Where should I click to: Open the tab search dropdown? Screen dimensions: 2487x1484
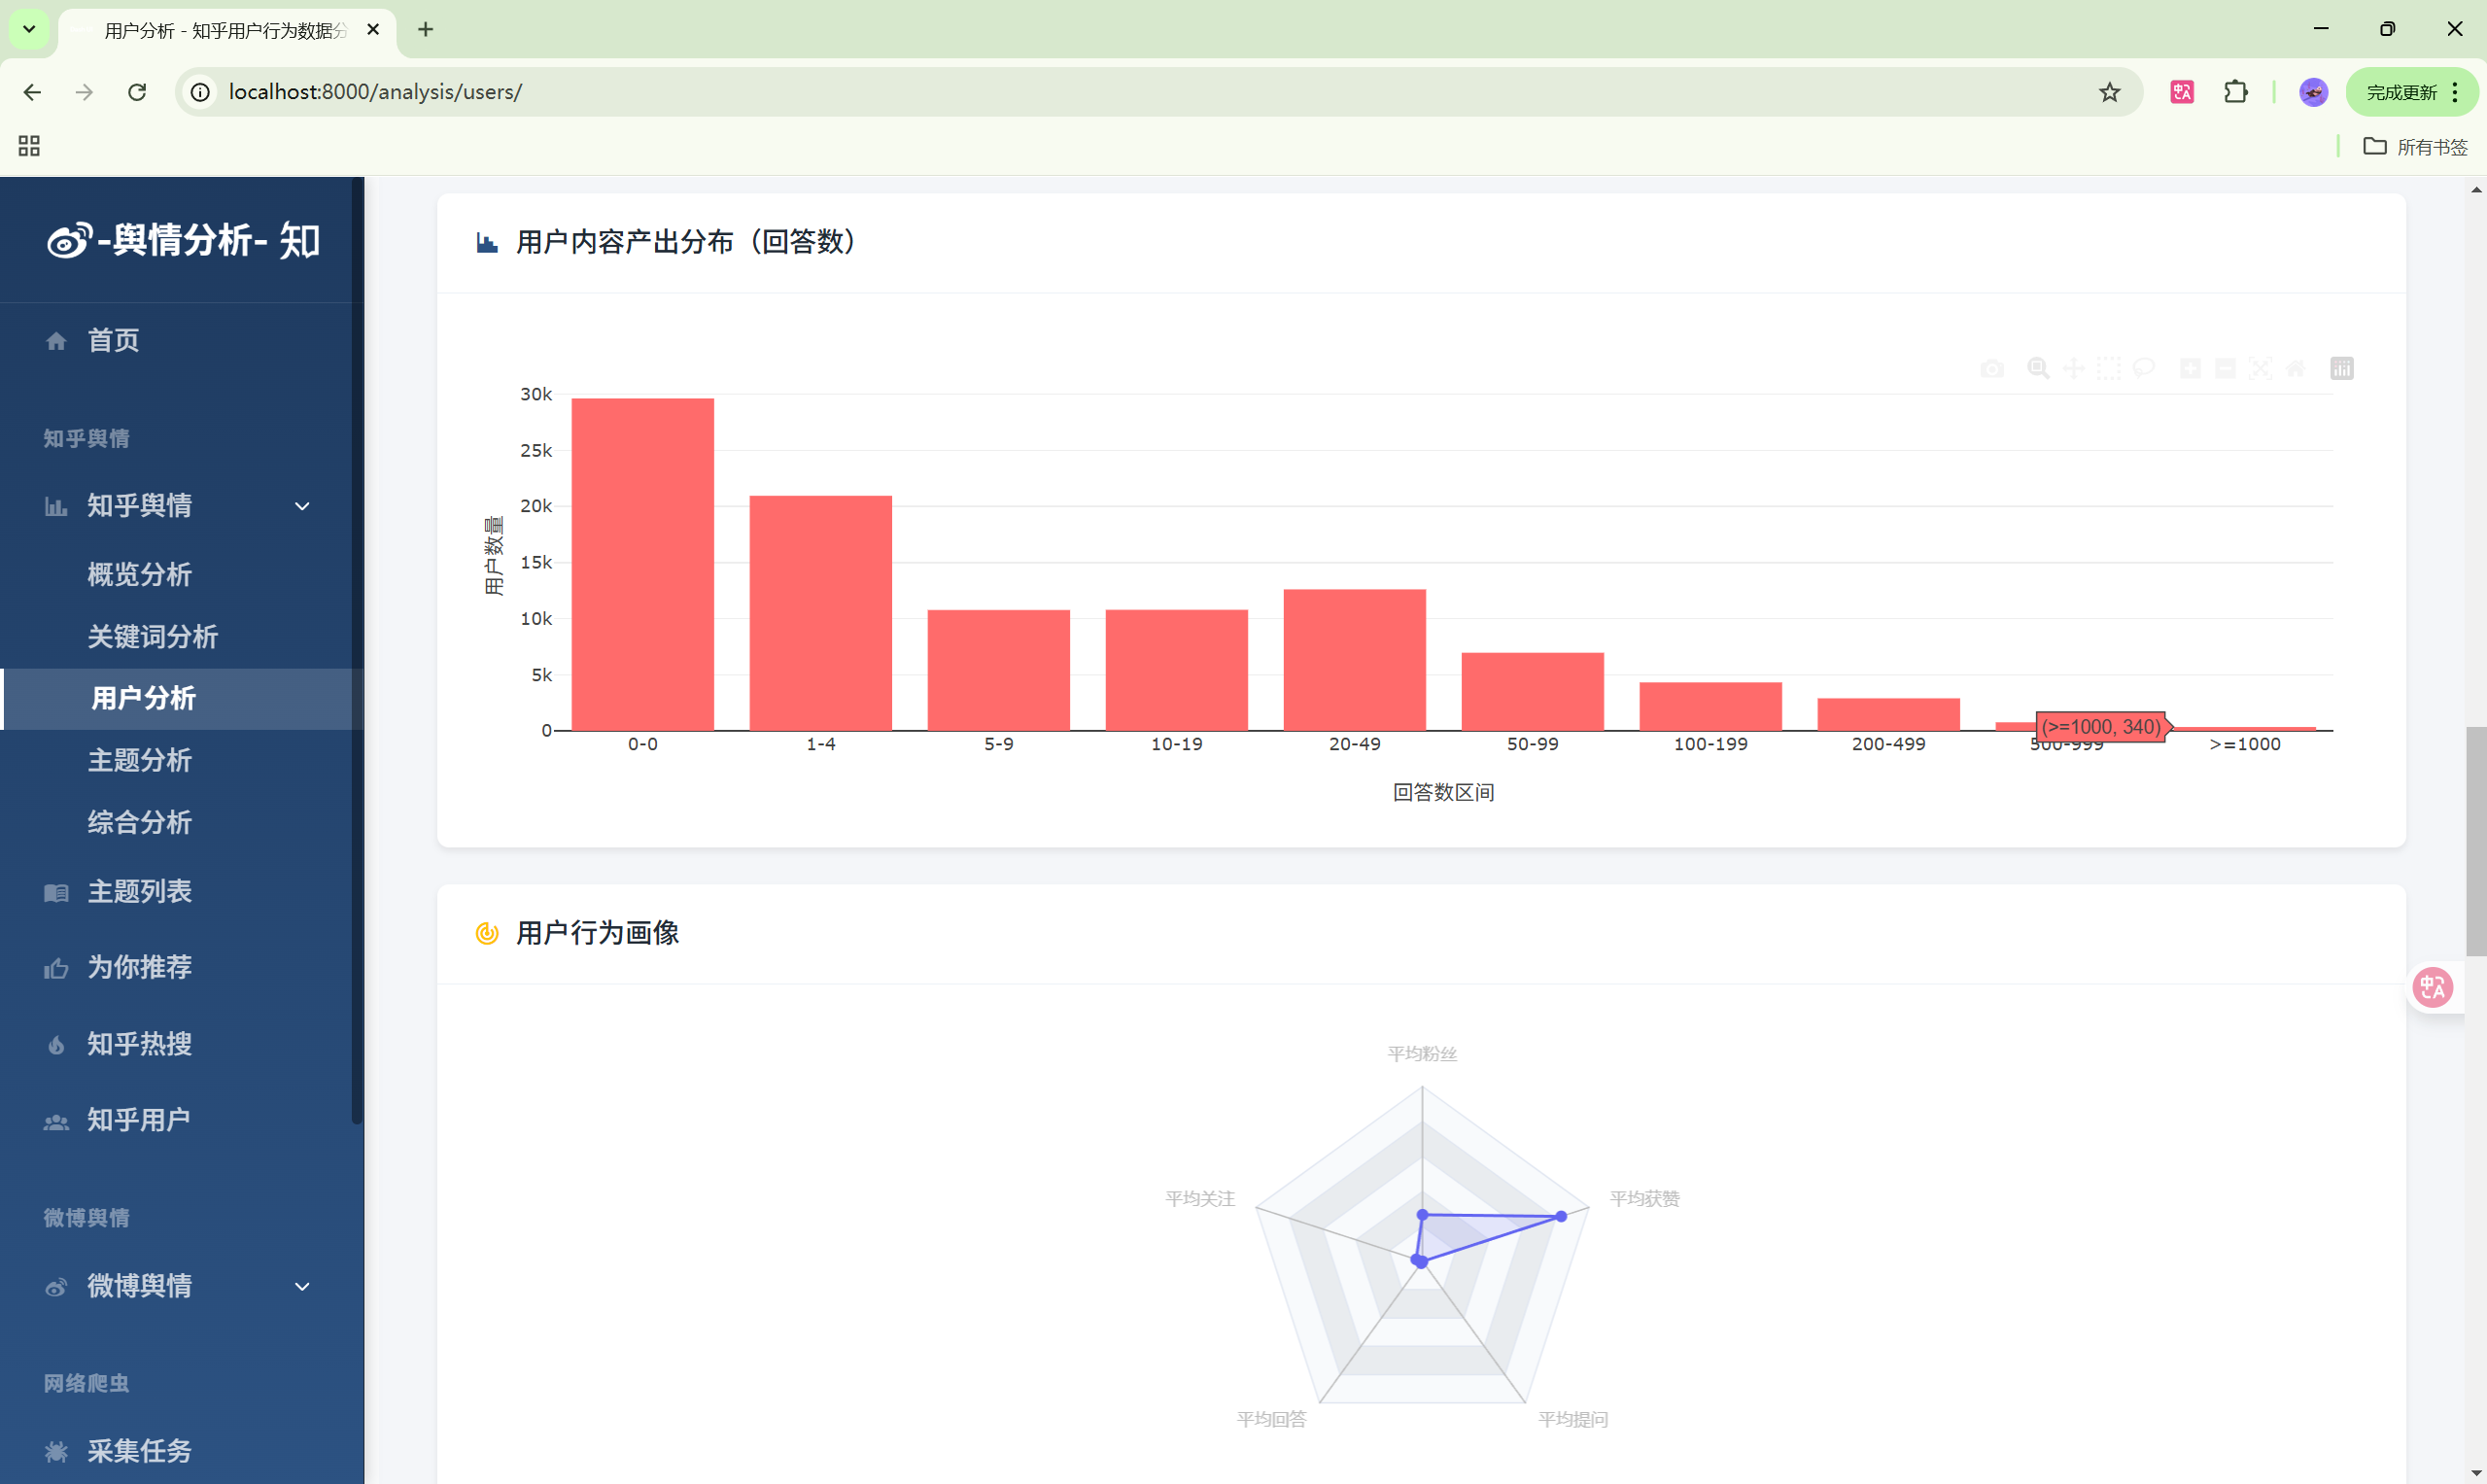pos(29,29)
